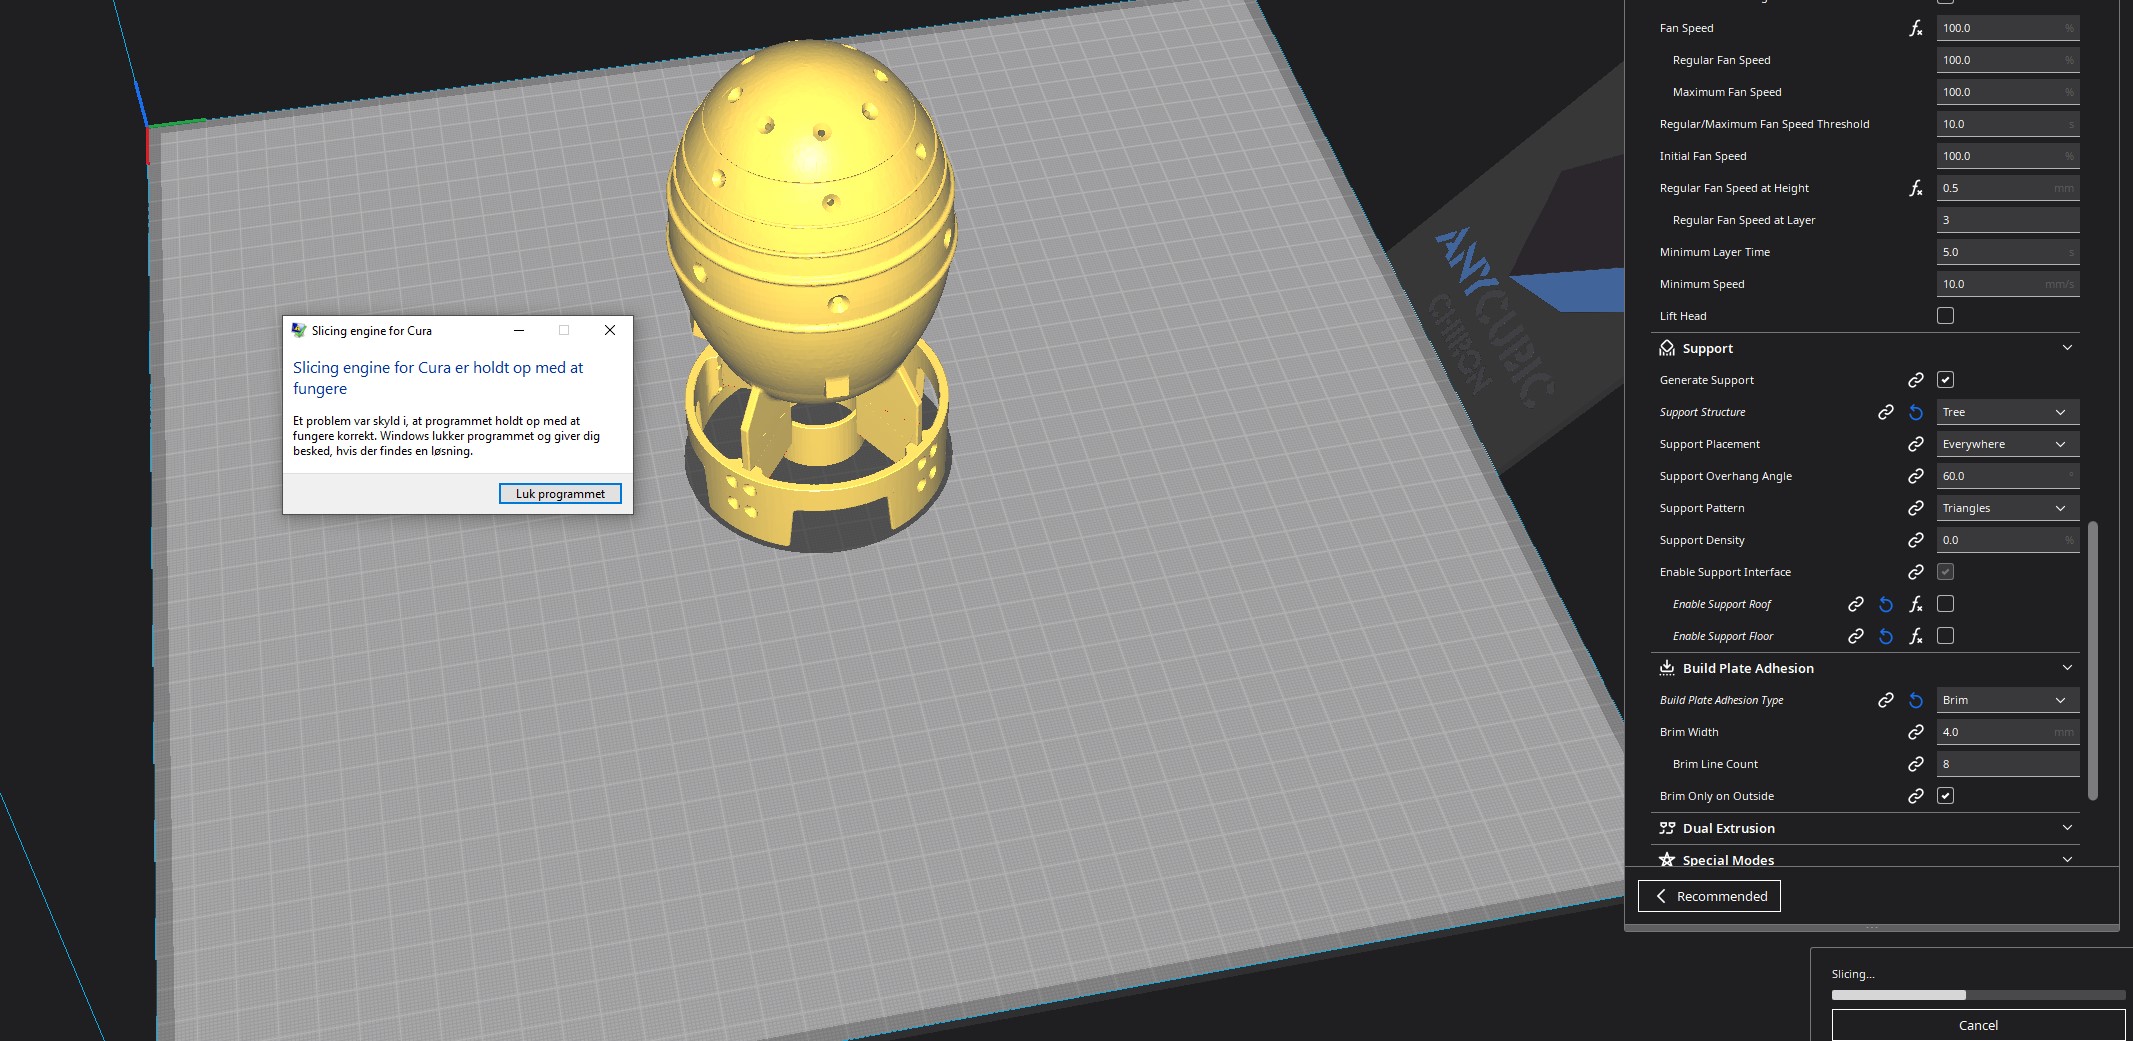The height and width of the screenshot is (1041, 2133).
Task: Click the link icon for Brim Line Count
Action: pos(1915,764)
